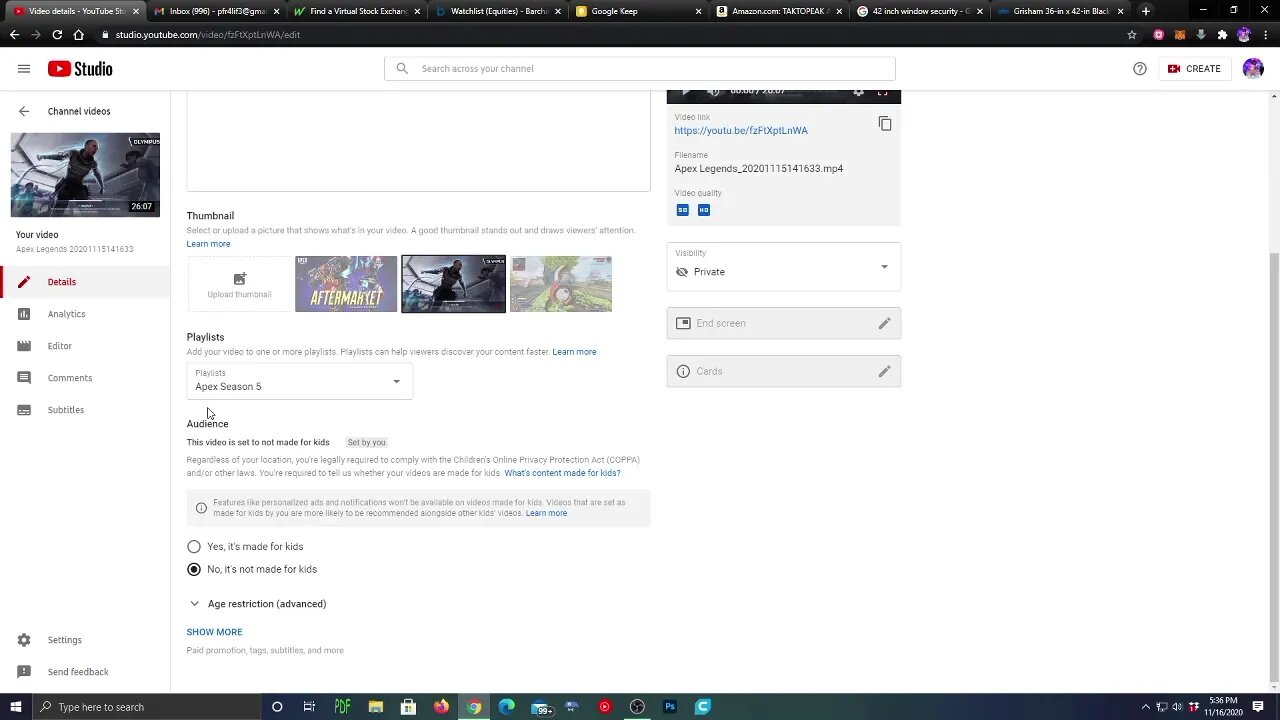
Task: Click the SD video quality badge
Action: point(683,210)
